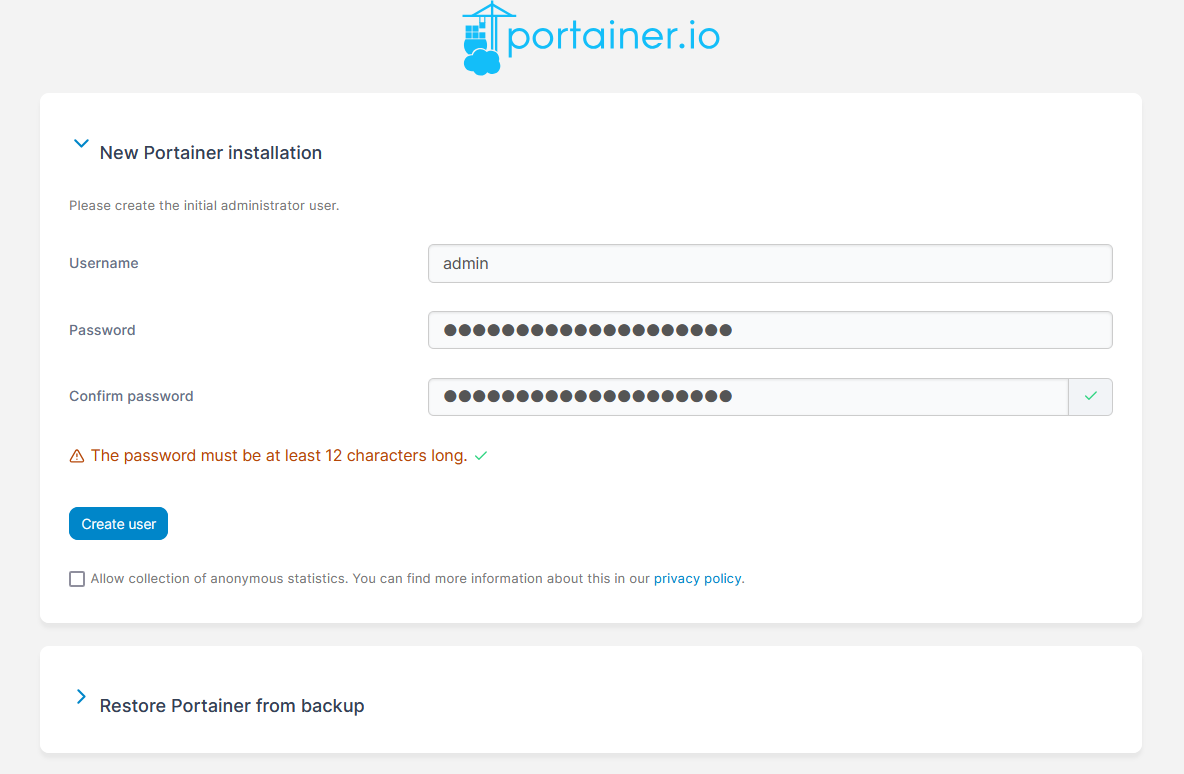Enable anonymous statistics collection checkbox

(77, 579)
